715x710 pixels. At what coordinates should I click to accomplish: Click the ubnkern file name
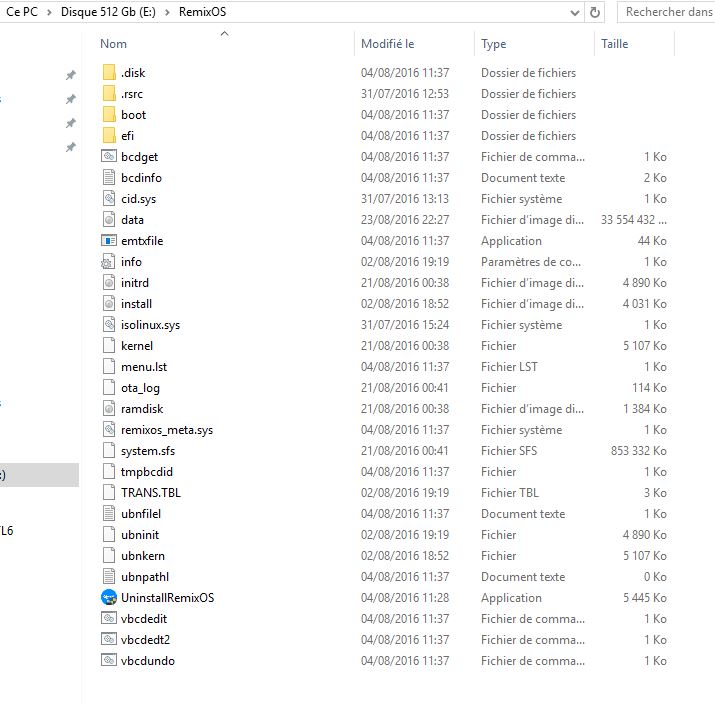[143, 555]
